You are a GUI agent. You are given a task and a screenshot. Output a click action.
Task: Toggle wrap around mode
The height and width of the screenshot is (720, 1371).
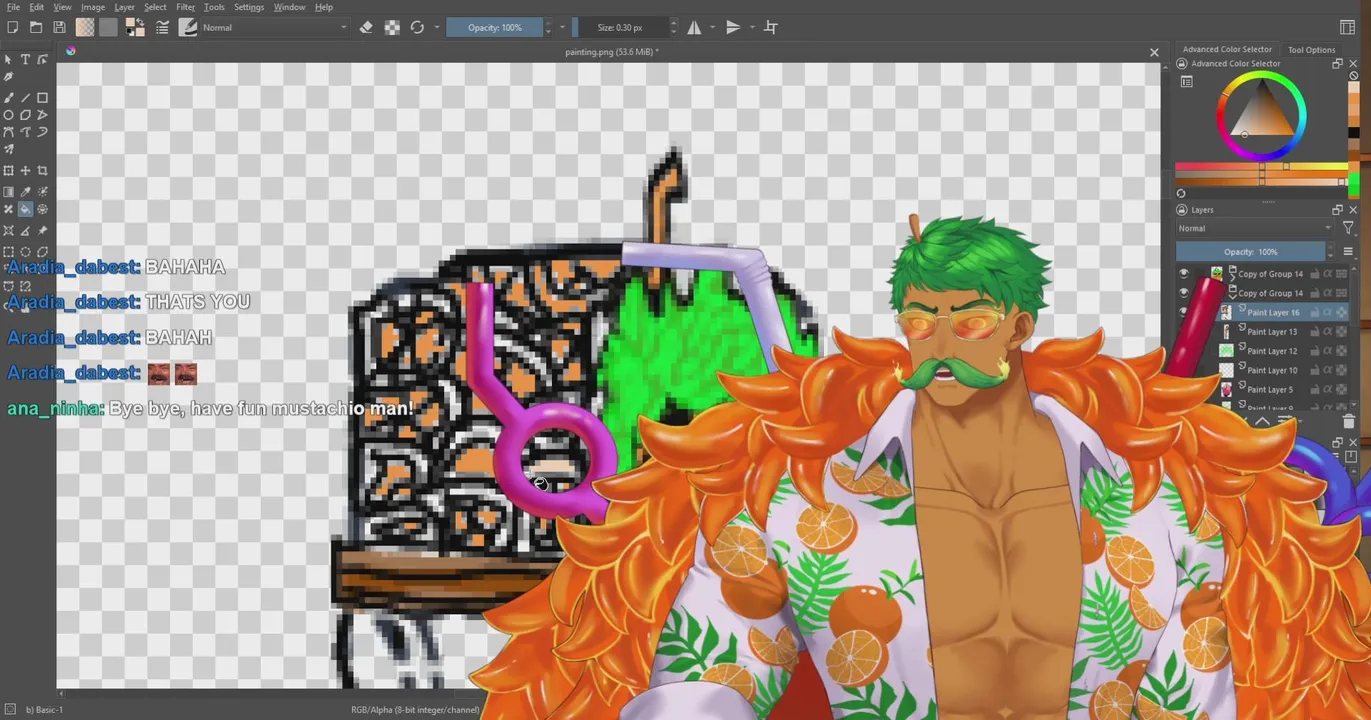[771, 27]
